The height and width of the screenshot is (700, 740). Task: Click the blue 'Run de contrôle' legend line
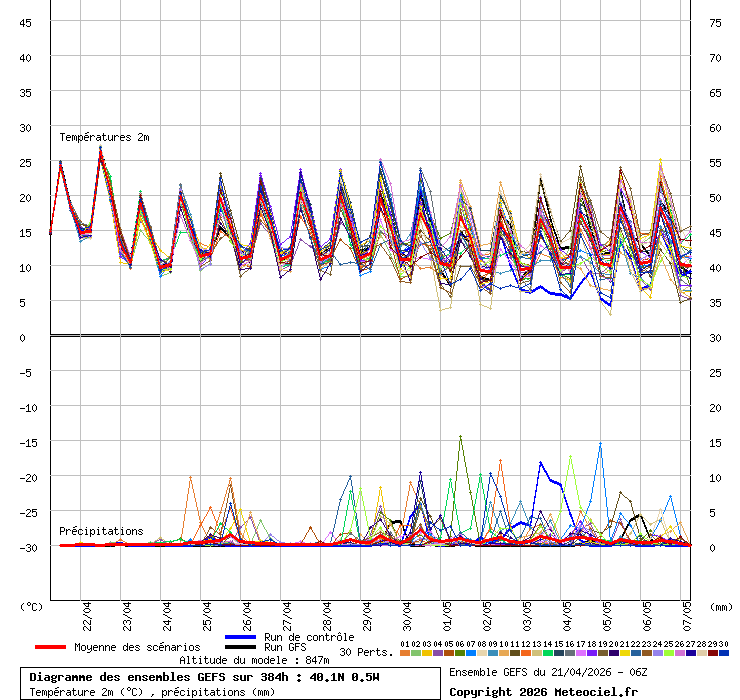click(x=241, y=637)
